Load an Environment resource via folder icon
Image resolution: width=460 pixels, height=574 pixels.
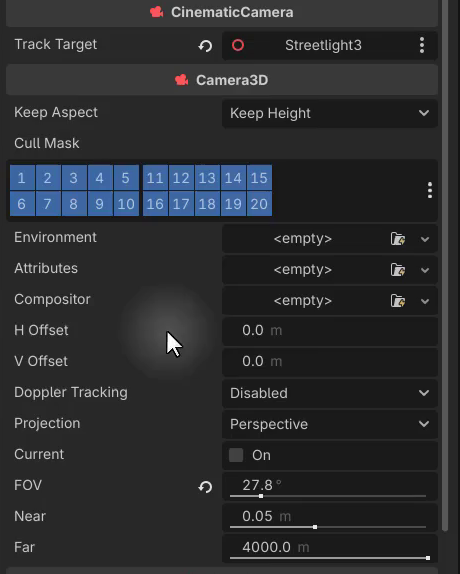tap(398, 239)
